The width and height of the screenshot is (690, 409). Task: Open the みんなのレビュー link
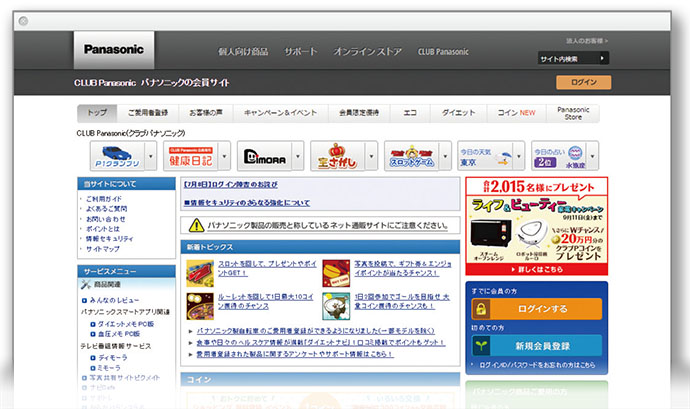click(114, 300)
